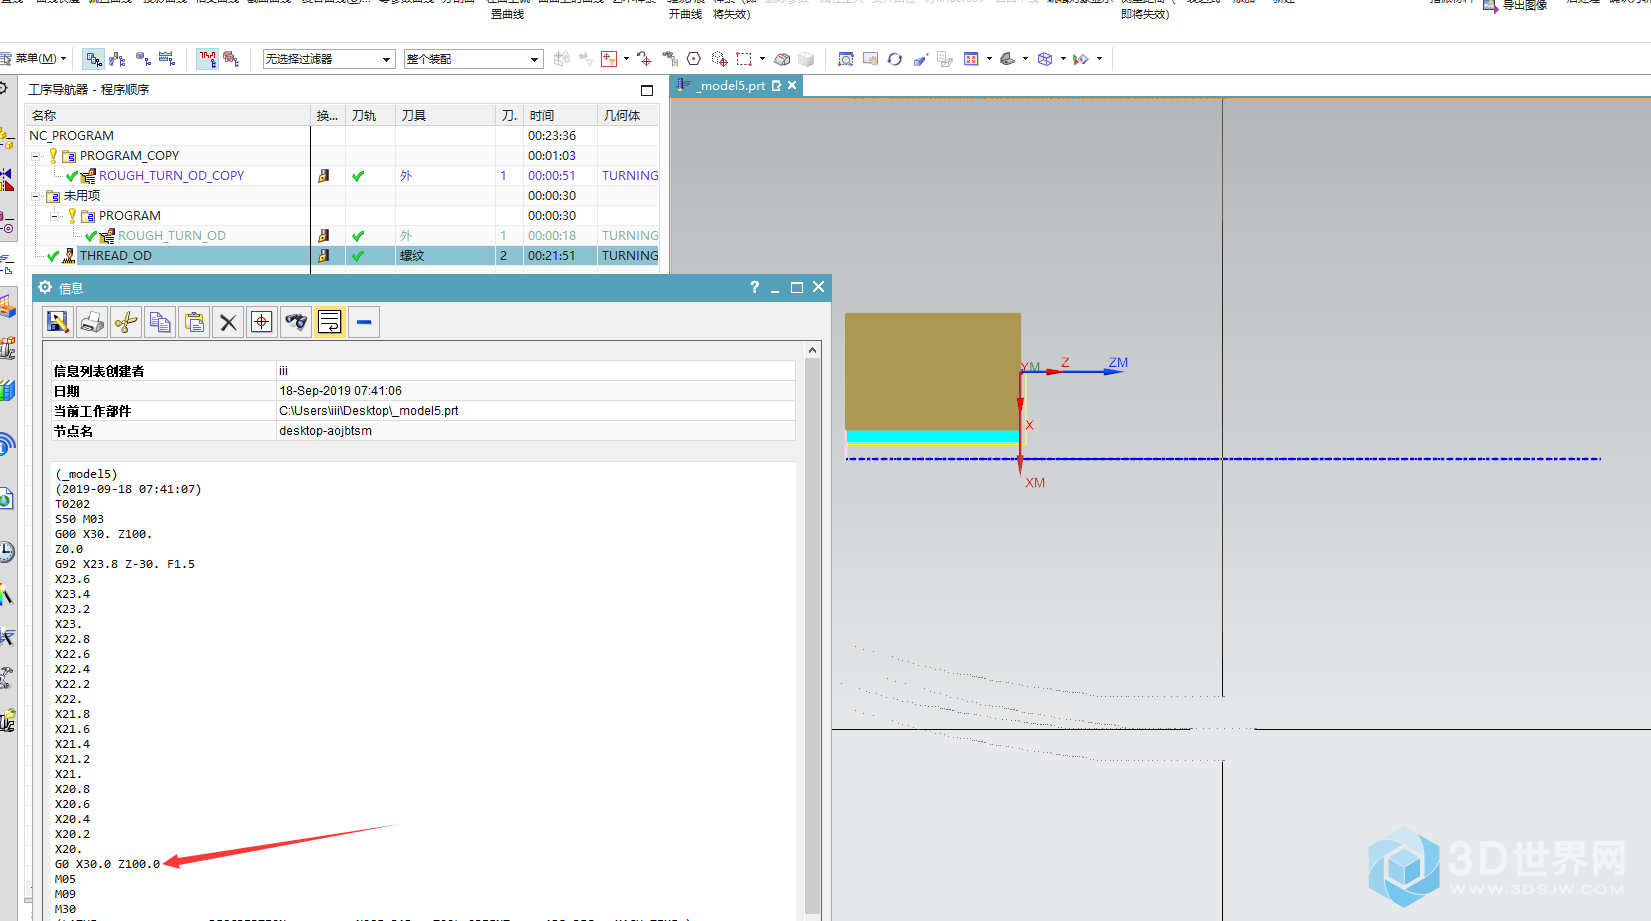
Task: Select the NC_PROGRAM row
Action: [343, 136]
